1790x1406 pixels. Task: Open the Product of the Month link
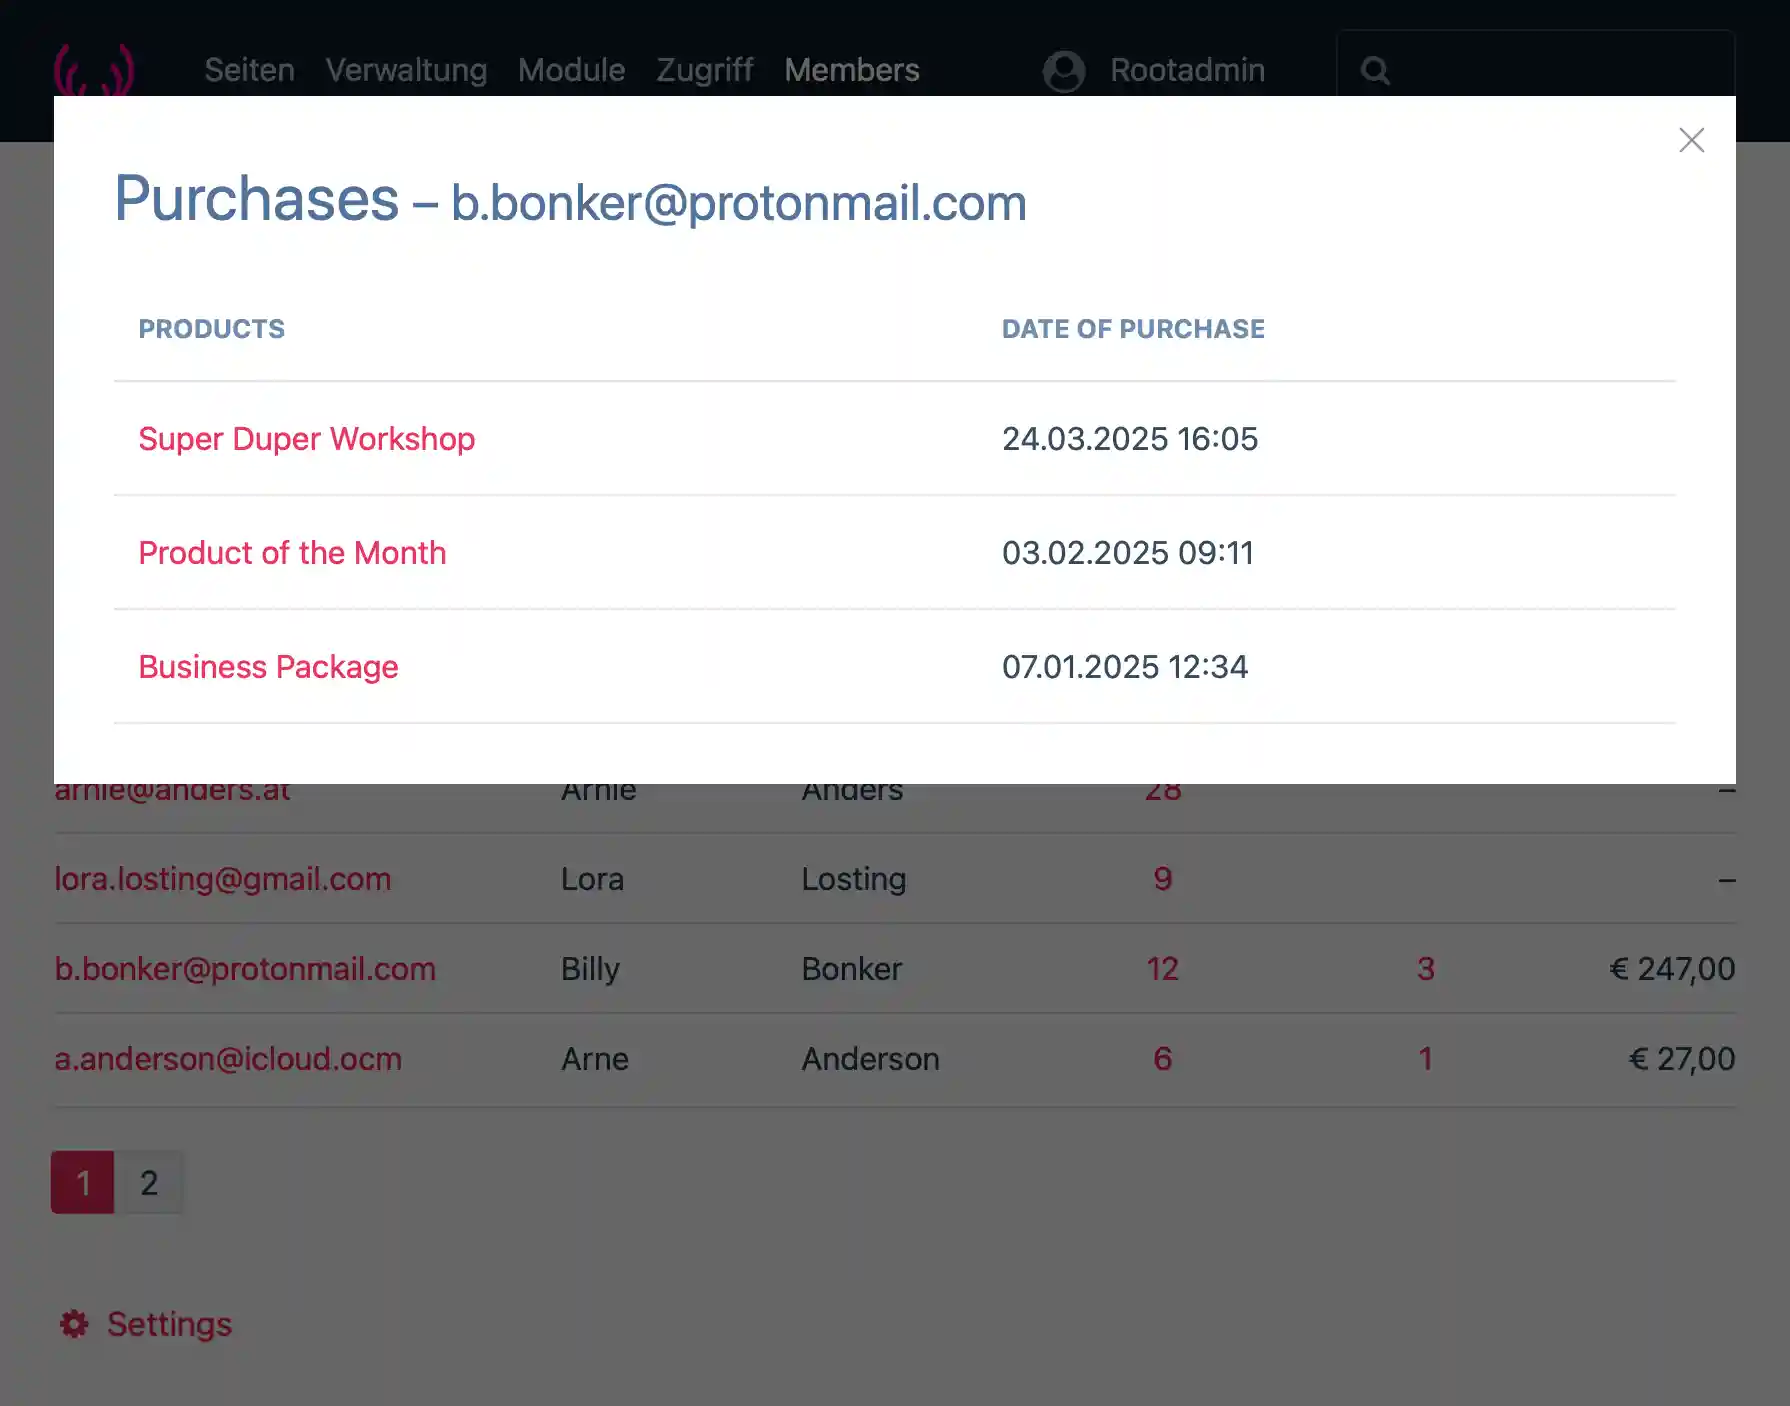[x=292, y=553]
